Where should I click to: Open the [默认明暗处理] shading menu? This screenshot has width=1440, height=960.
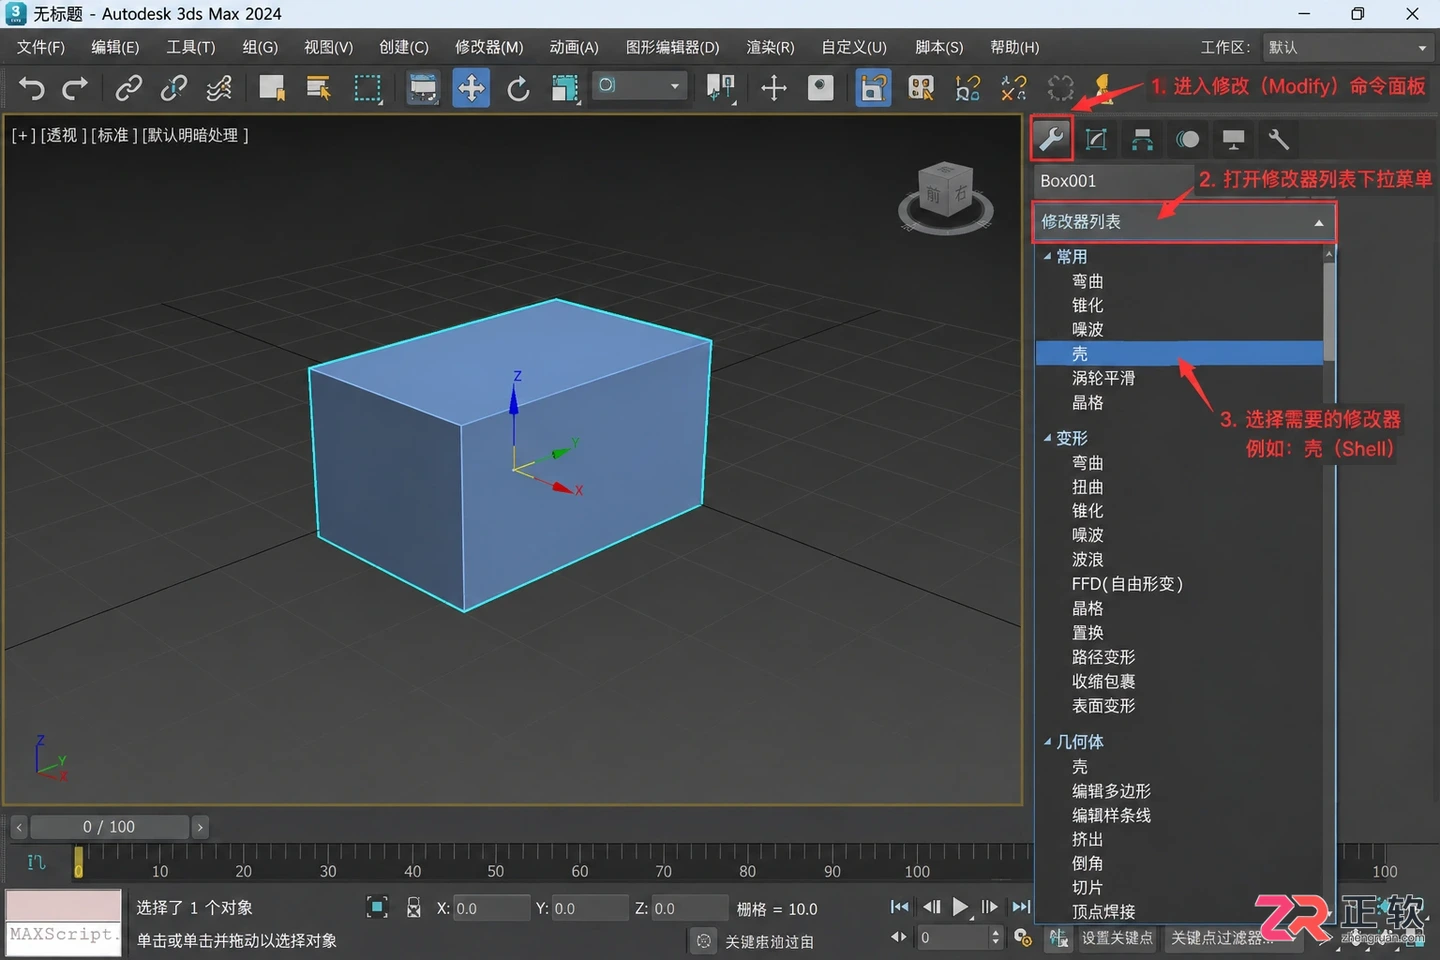tap(195, 135)
